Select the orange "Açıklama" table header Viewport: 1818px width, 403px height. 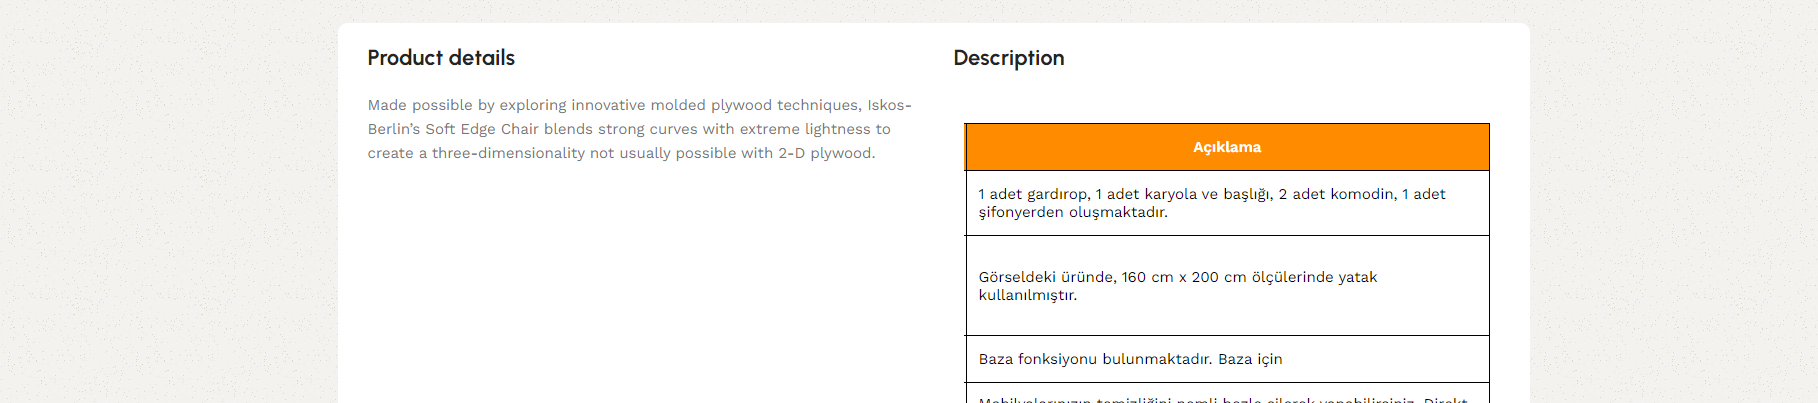1227,147
